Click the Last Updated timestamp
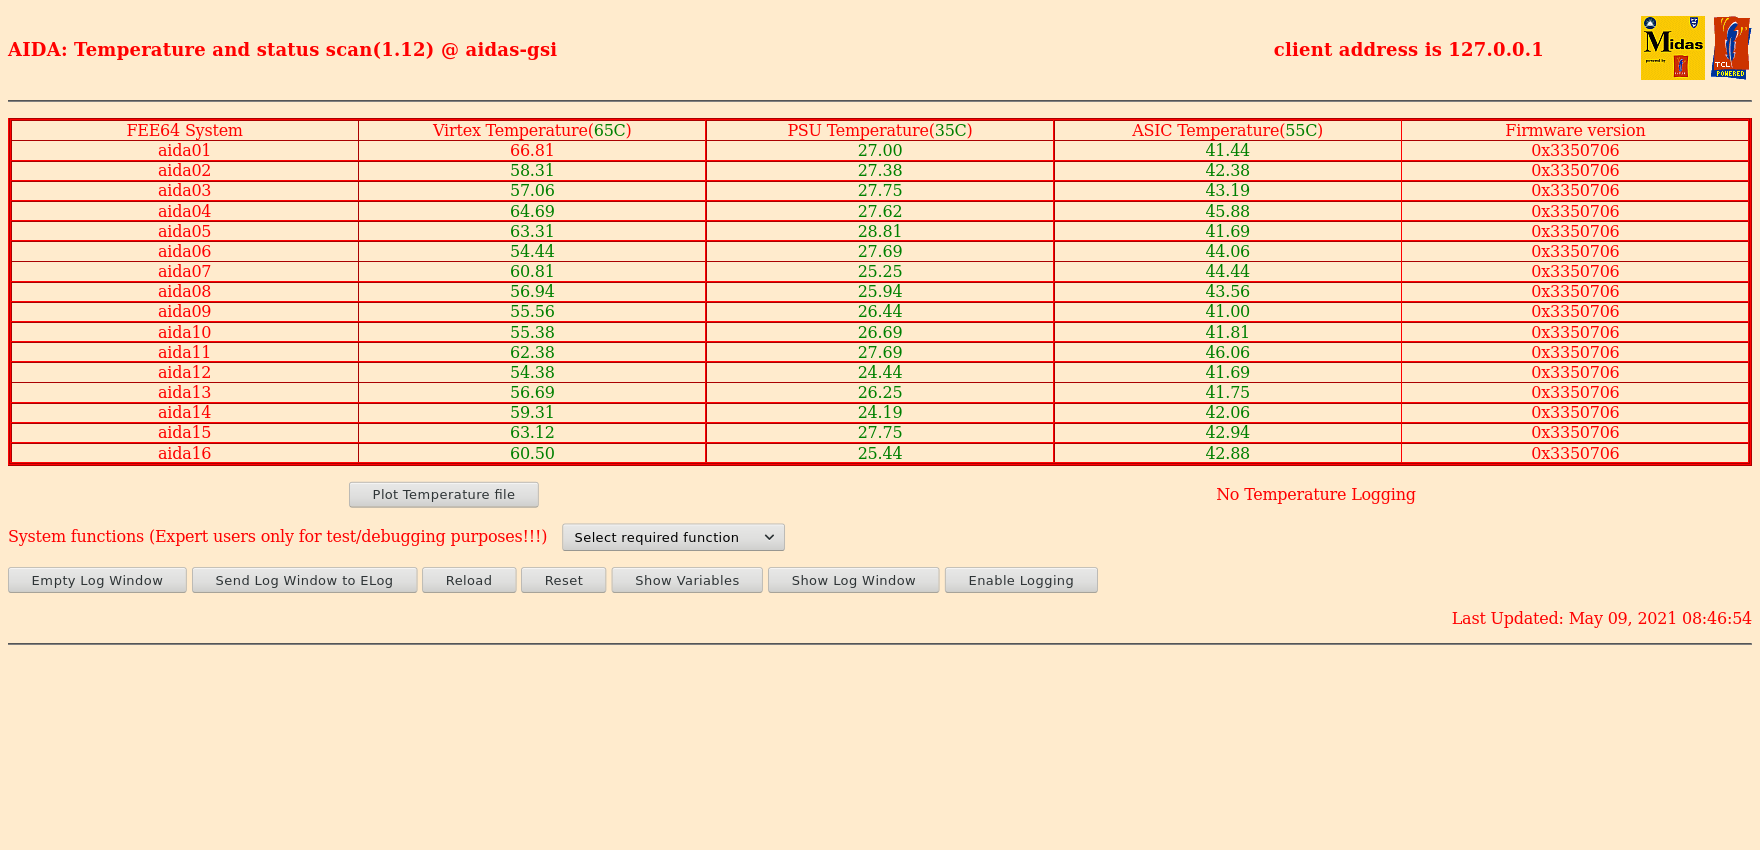Viewport: 1760px width, 850px height. tap(1601, 618)
